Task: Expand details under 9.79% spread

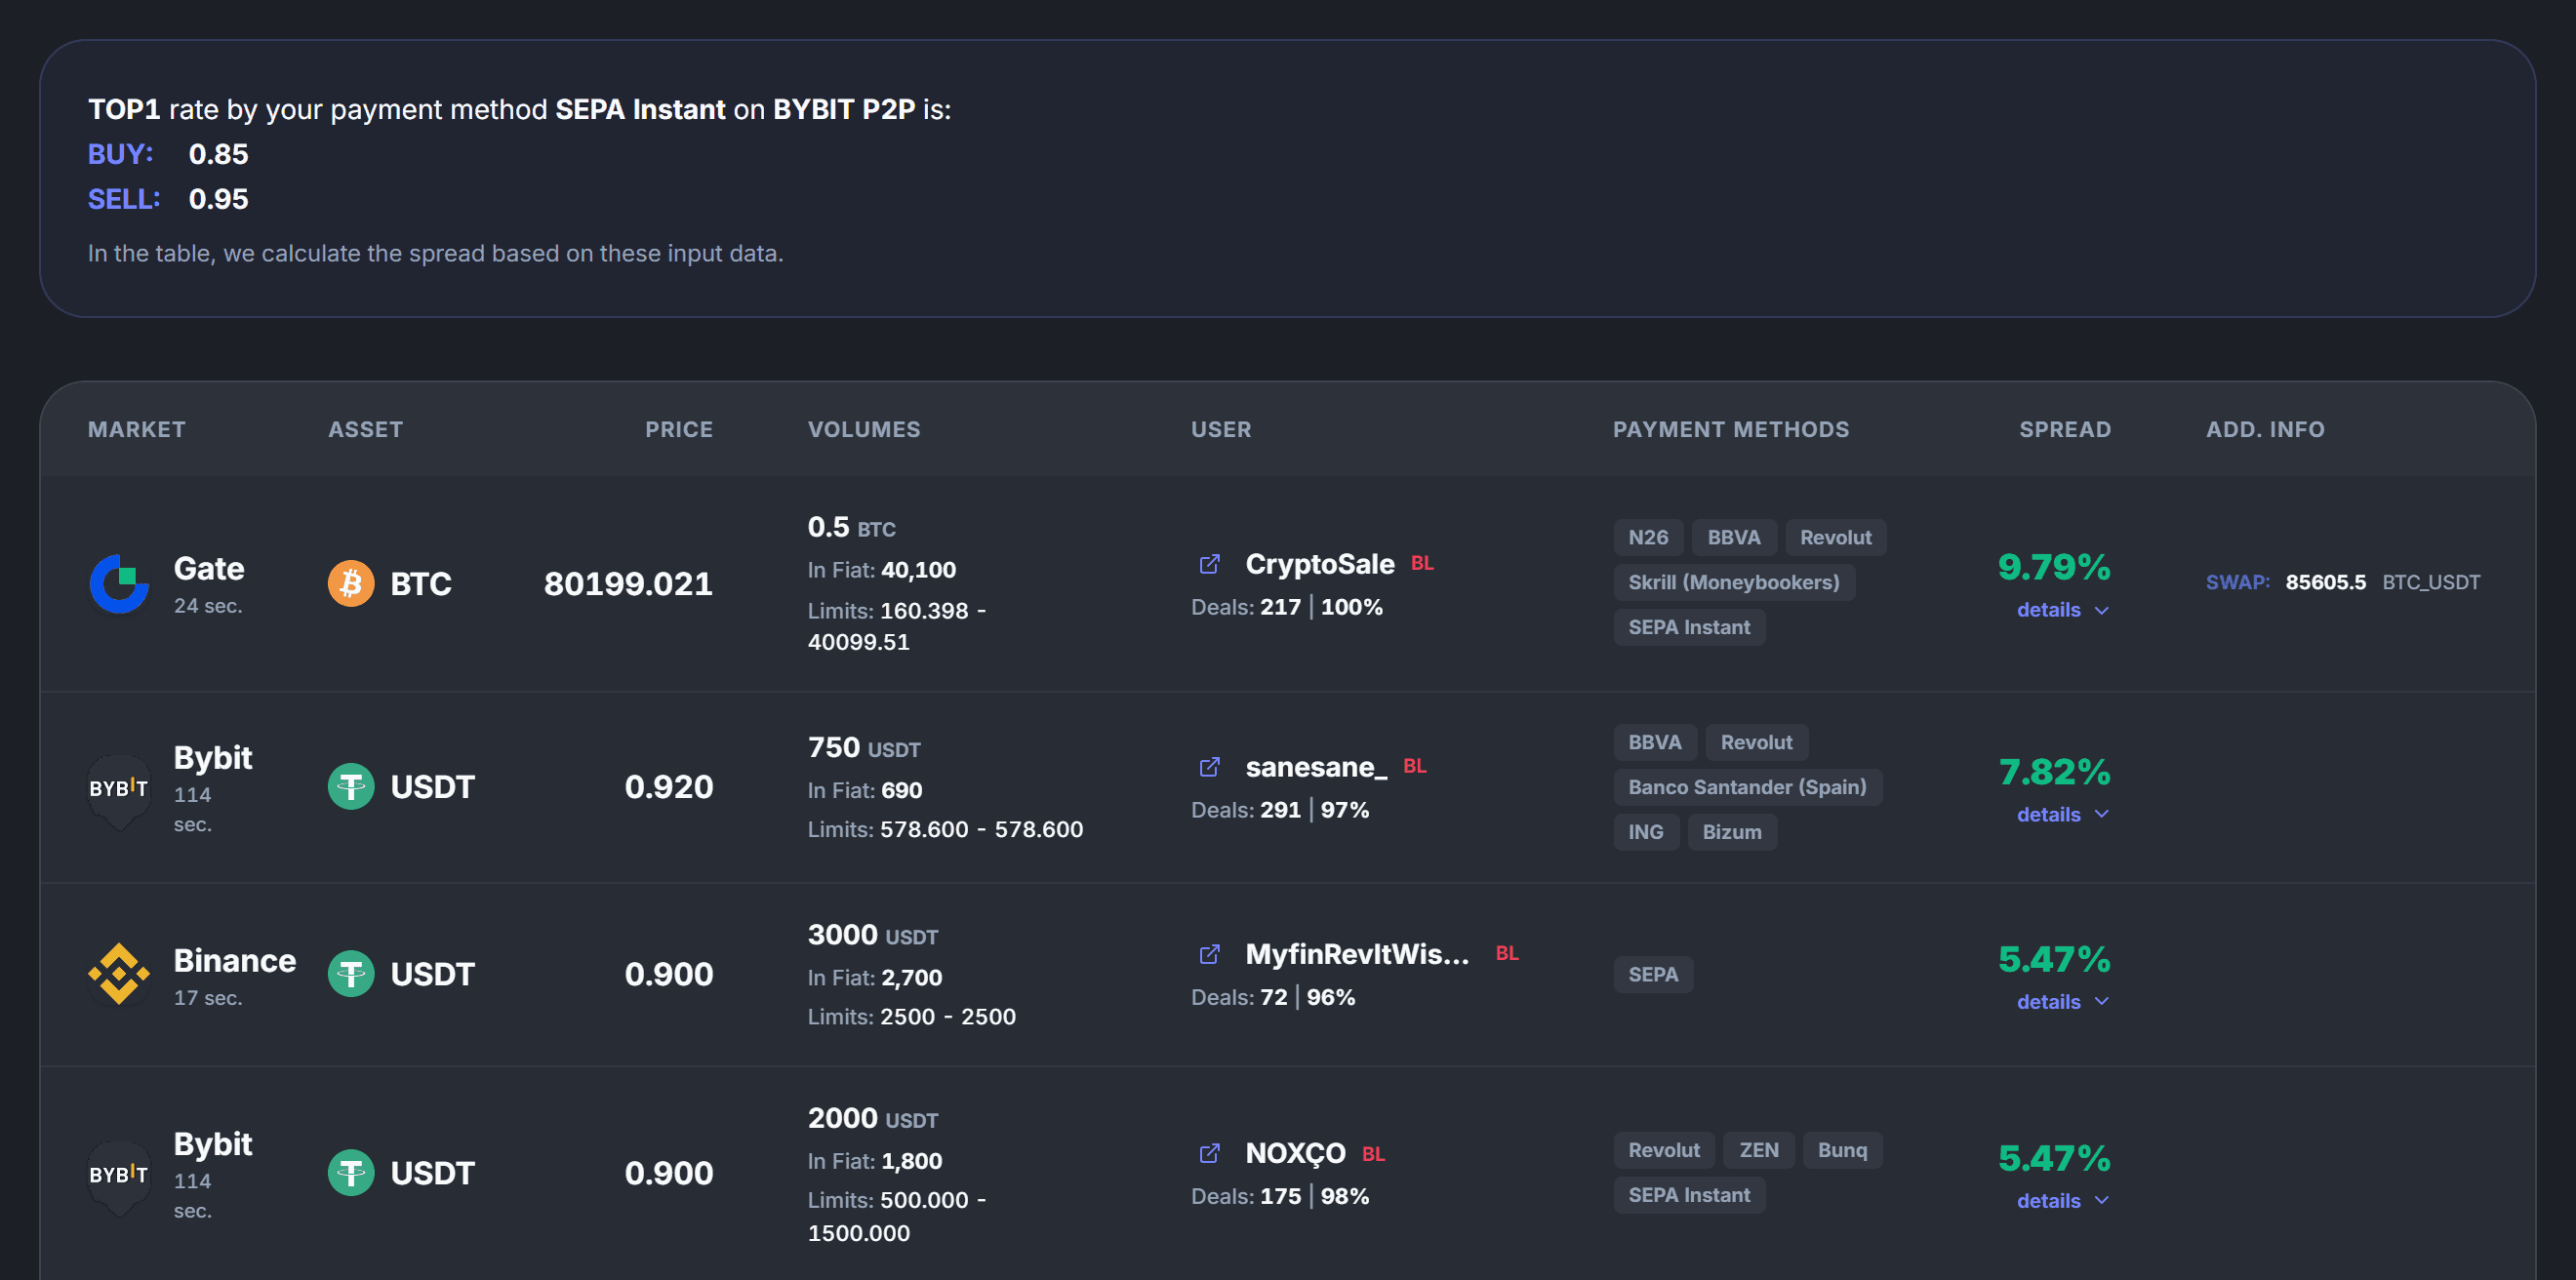Action: pos(2062,610)
